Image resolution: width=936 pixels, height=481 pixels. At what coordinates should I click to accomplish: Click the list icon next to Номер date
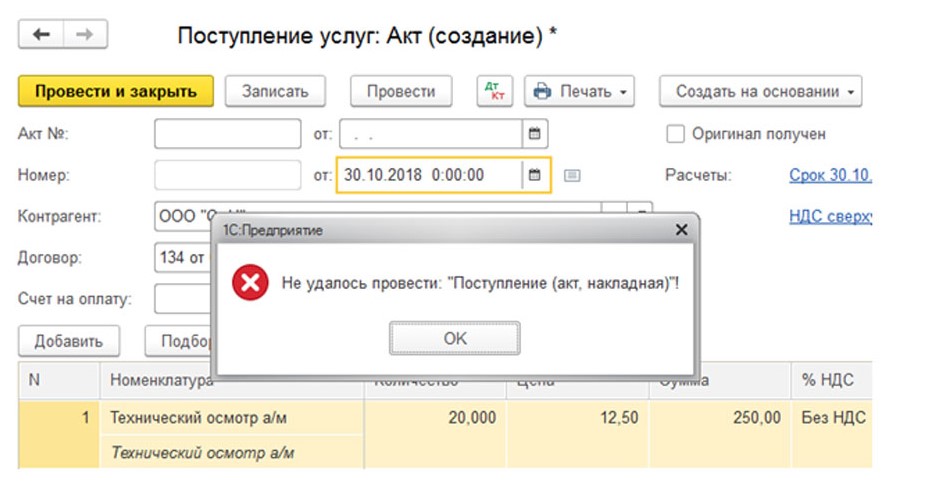[572, 175]
